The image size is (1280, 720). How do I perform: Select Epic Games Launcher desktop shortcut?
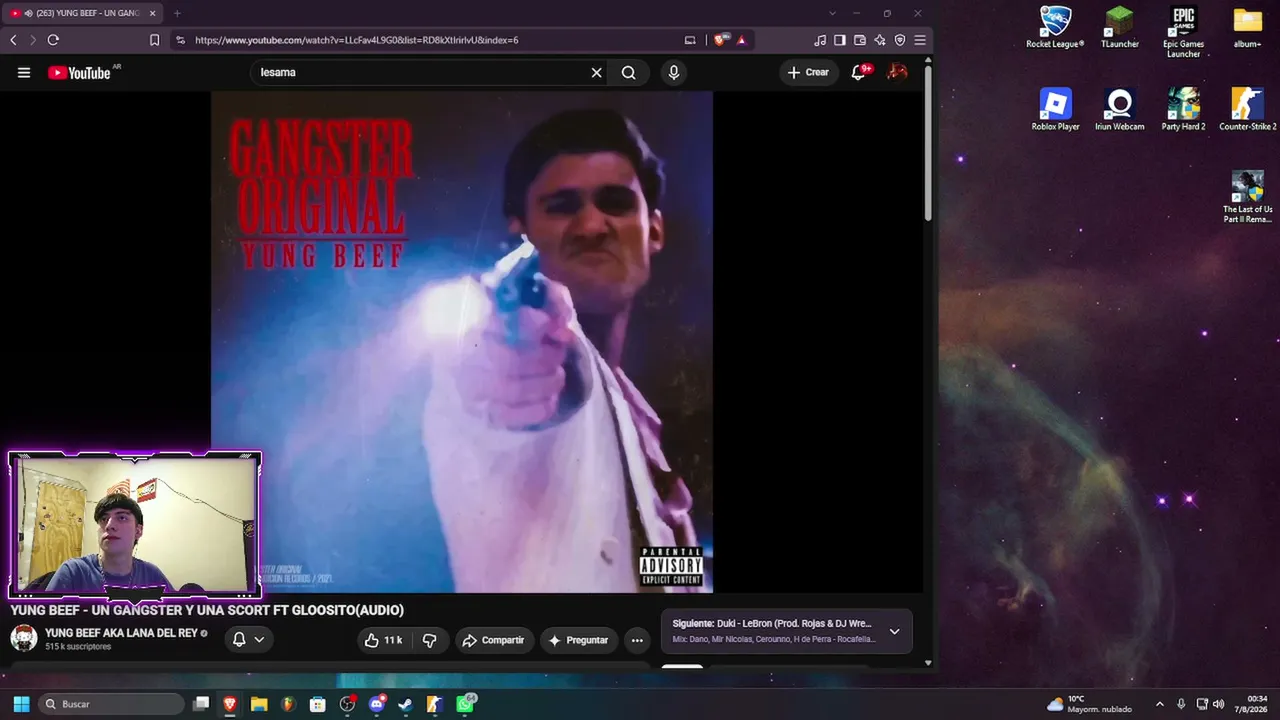[x=1183, y=32]
